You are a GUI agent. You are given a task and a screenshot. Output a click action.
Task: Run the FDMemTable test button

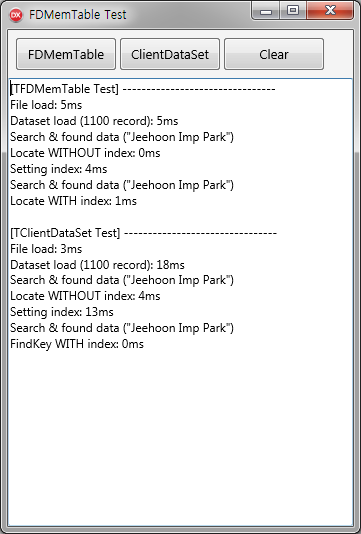tap(66, 54)
